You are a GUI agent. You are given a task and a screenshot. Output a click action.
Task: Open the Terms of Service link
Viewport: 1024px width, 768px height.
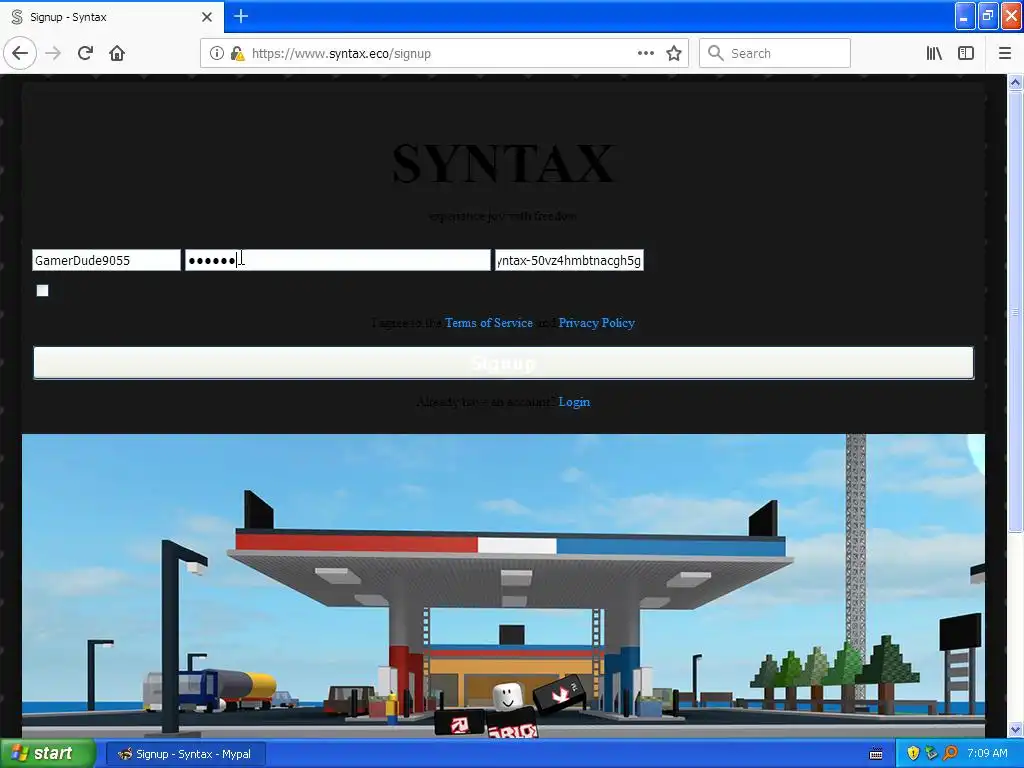[488, 323]
